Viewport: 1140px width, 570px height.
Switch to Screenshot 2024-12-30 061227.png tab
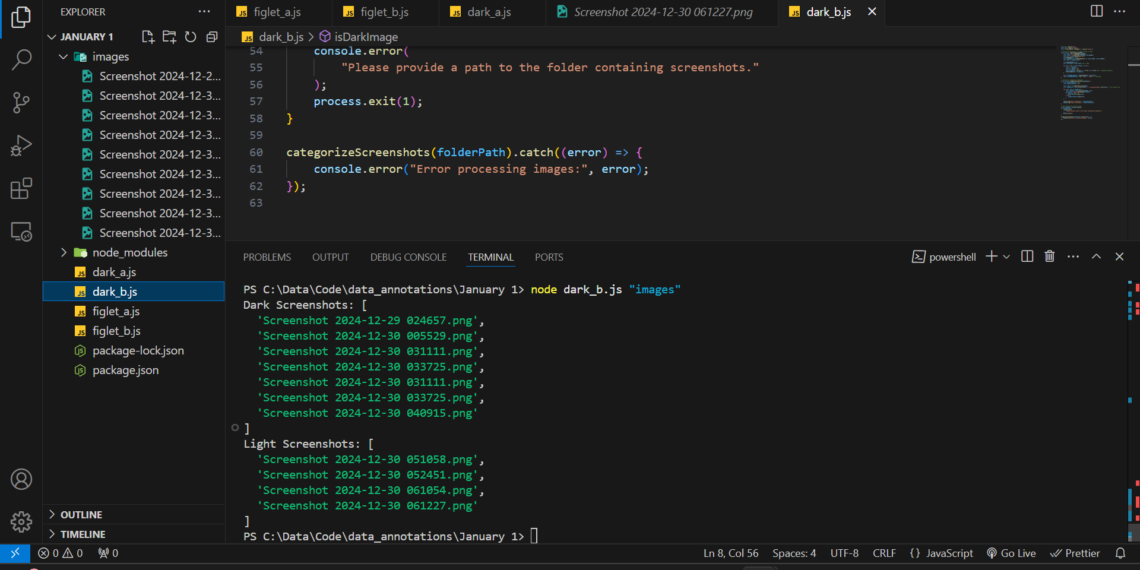click(x=661, y=12)
